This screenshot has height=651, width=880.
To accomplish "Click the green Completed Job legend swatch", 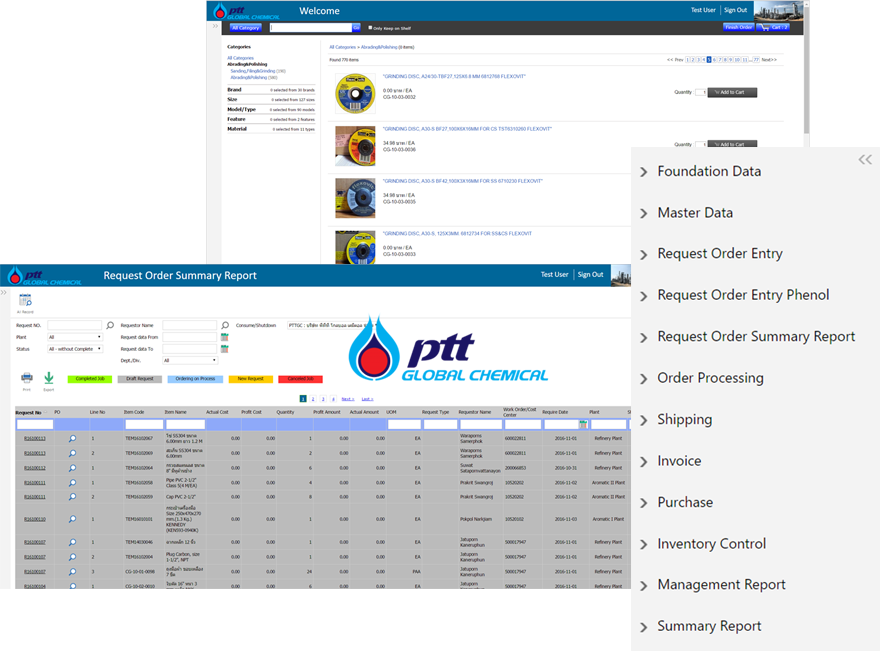I will [90, 379].
